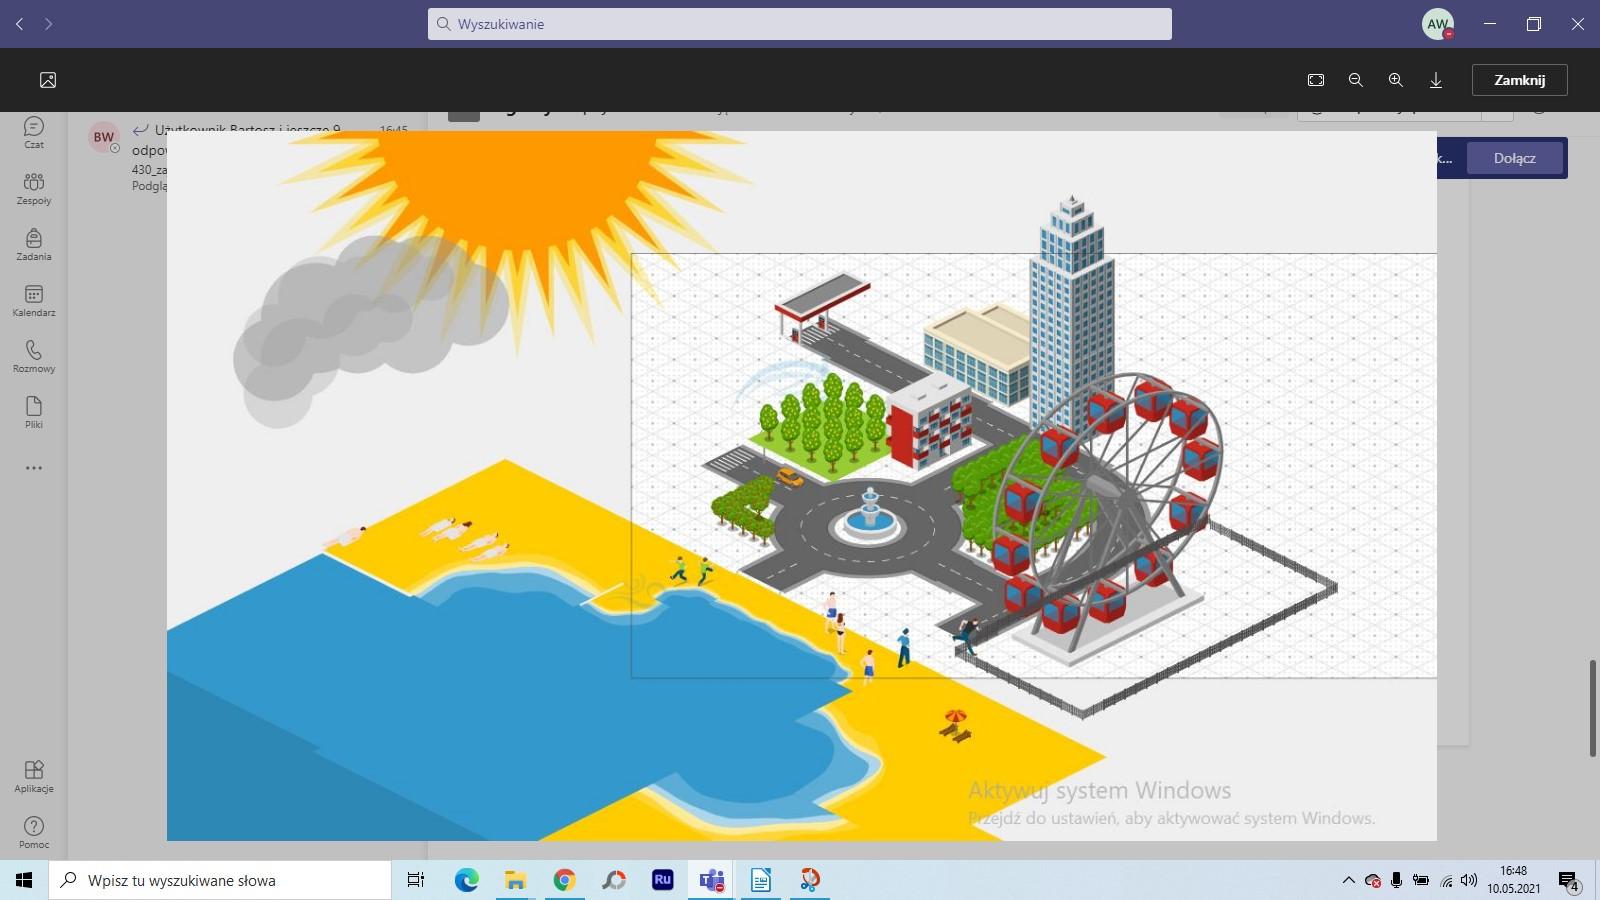Navigate back with the left arrow
The width and height of the screenshot is (1600, 900).
pos(19,24)
